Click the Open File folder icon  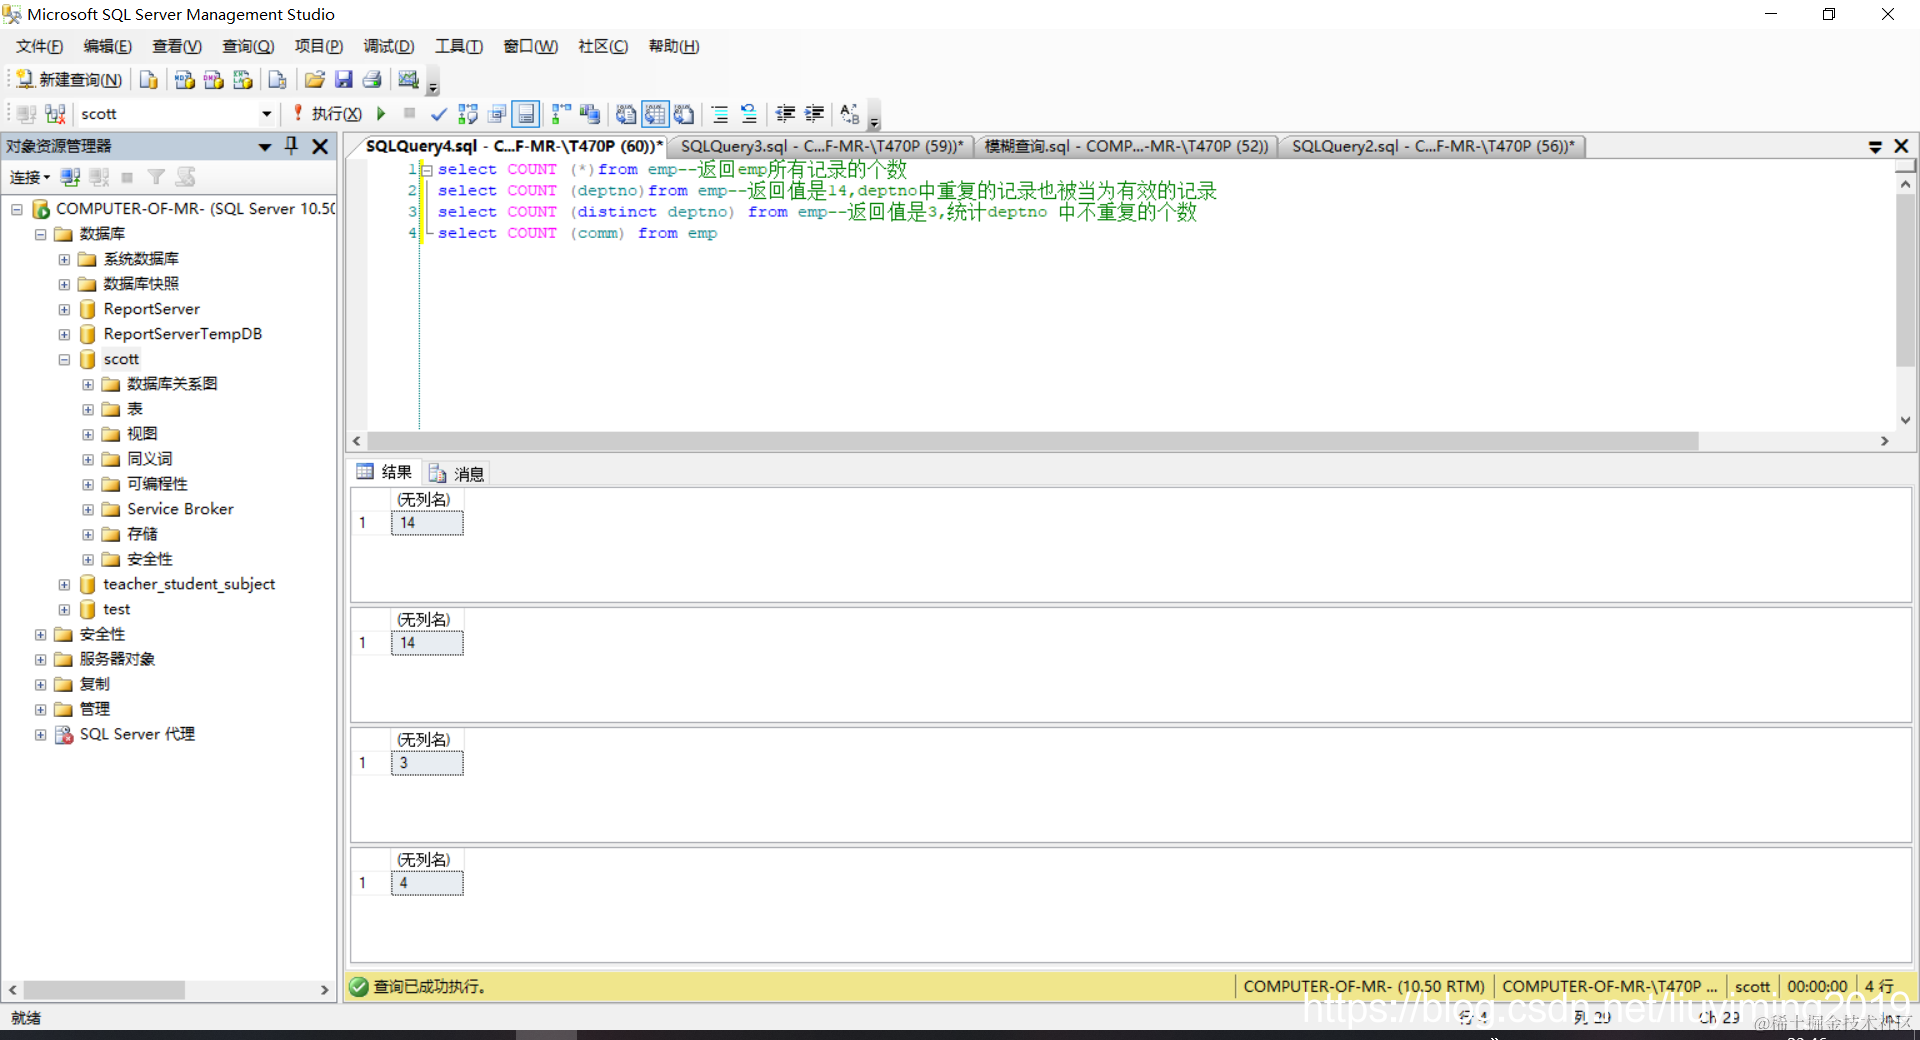coord(315,79)
